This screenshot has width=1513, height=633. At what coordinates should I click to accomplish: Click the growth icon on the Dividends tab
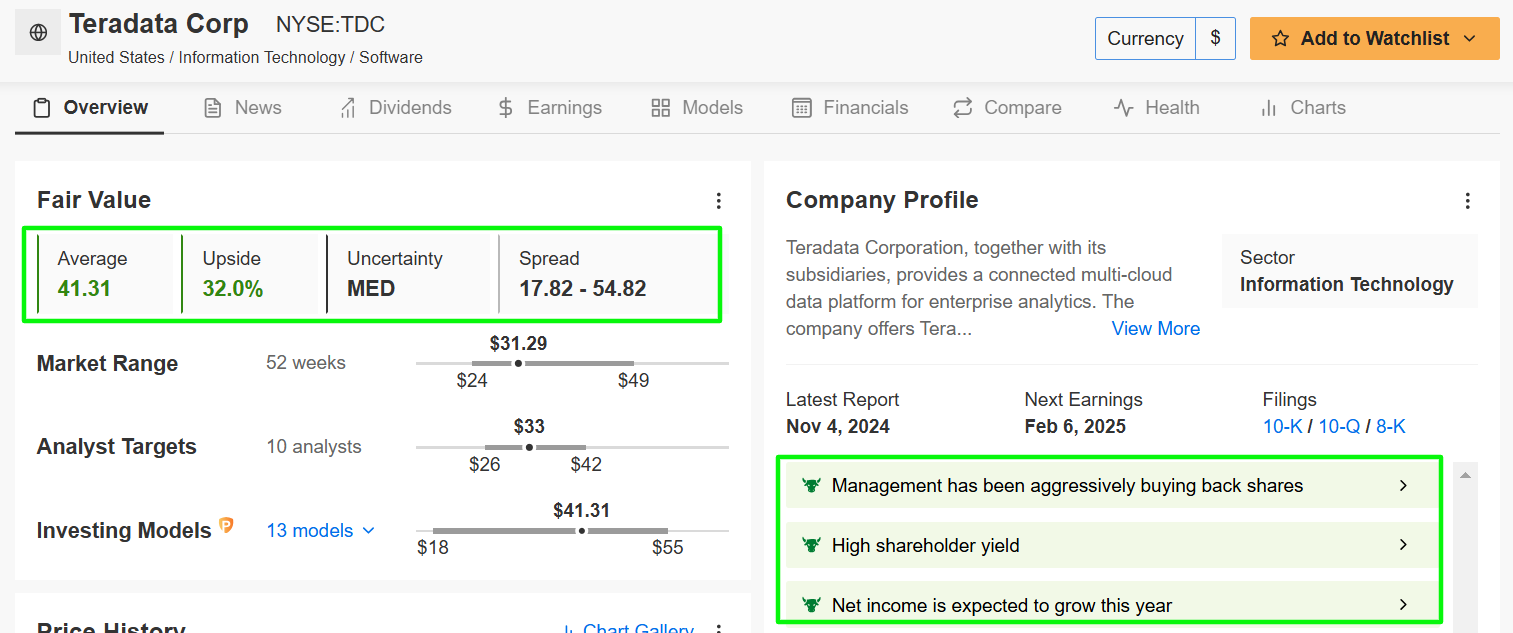(x=348, y=108)
